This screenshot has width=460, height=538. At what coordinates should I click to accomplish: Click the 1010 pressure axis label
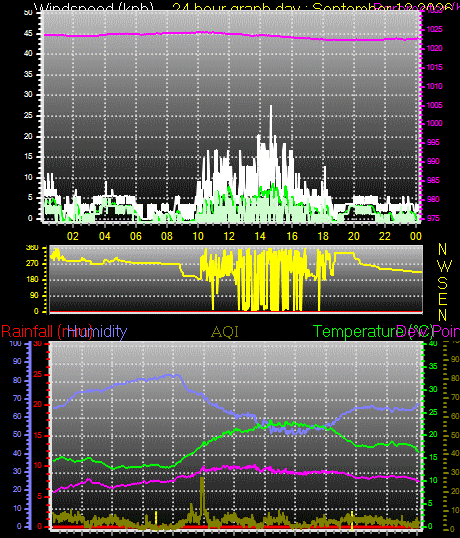point(434,86)
